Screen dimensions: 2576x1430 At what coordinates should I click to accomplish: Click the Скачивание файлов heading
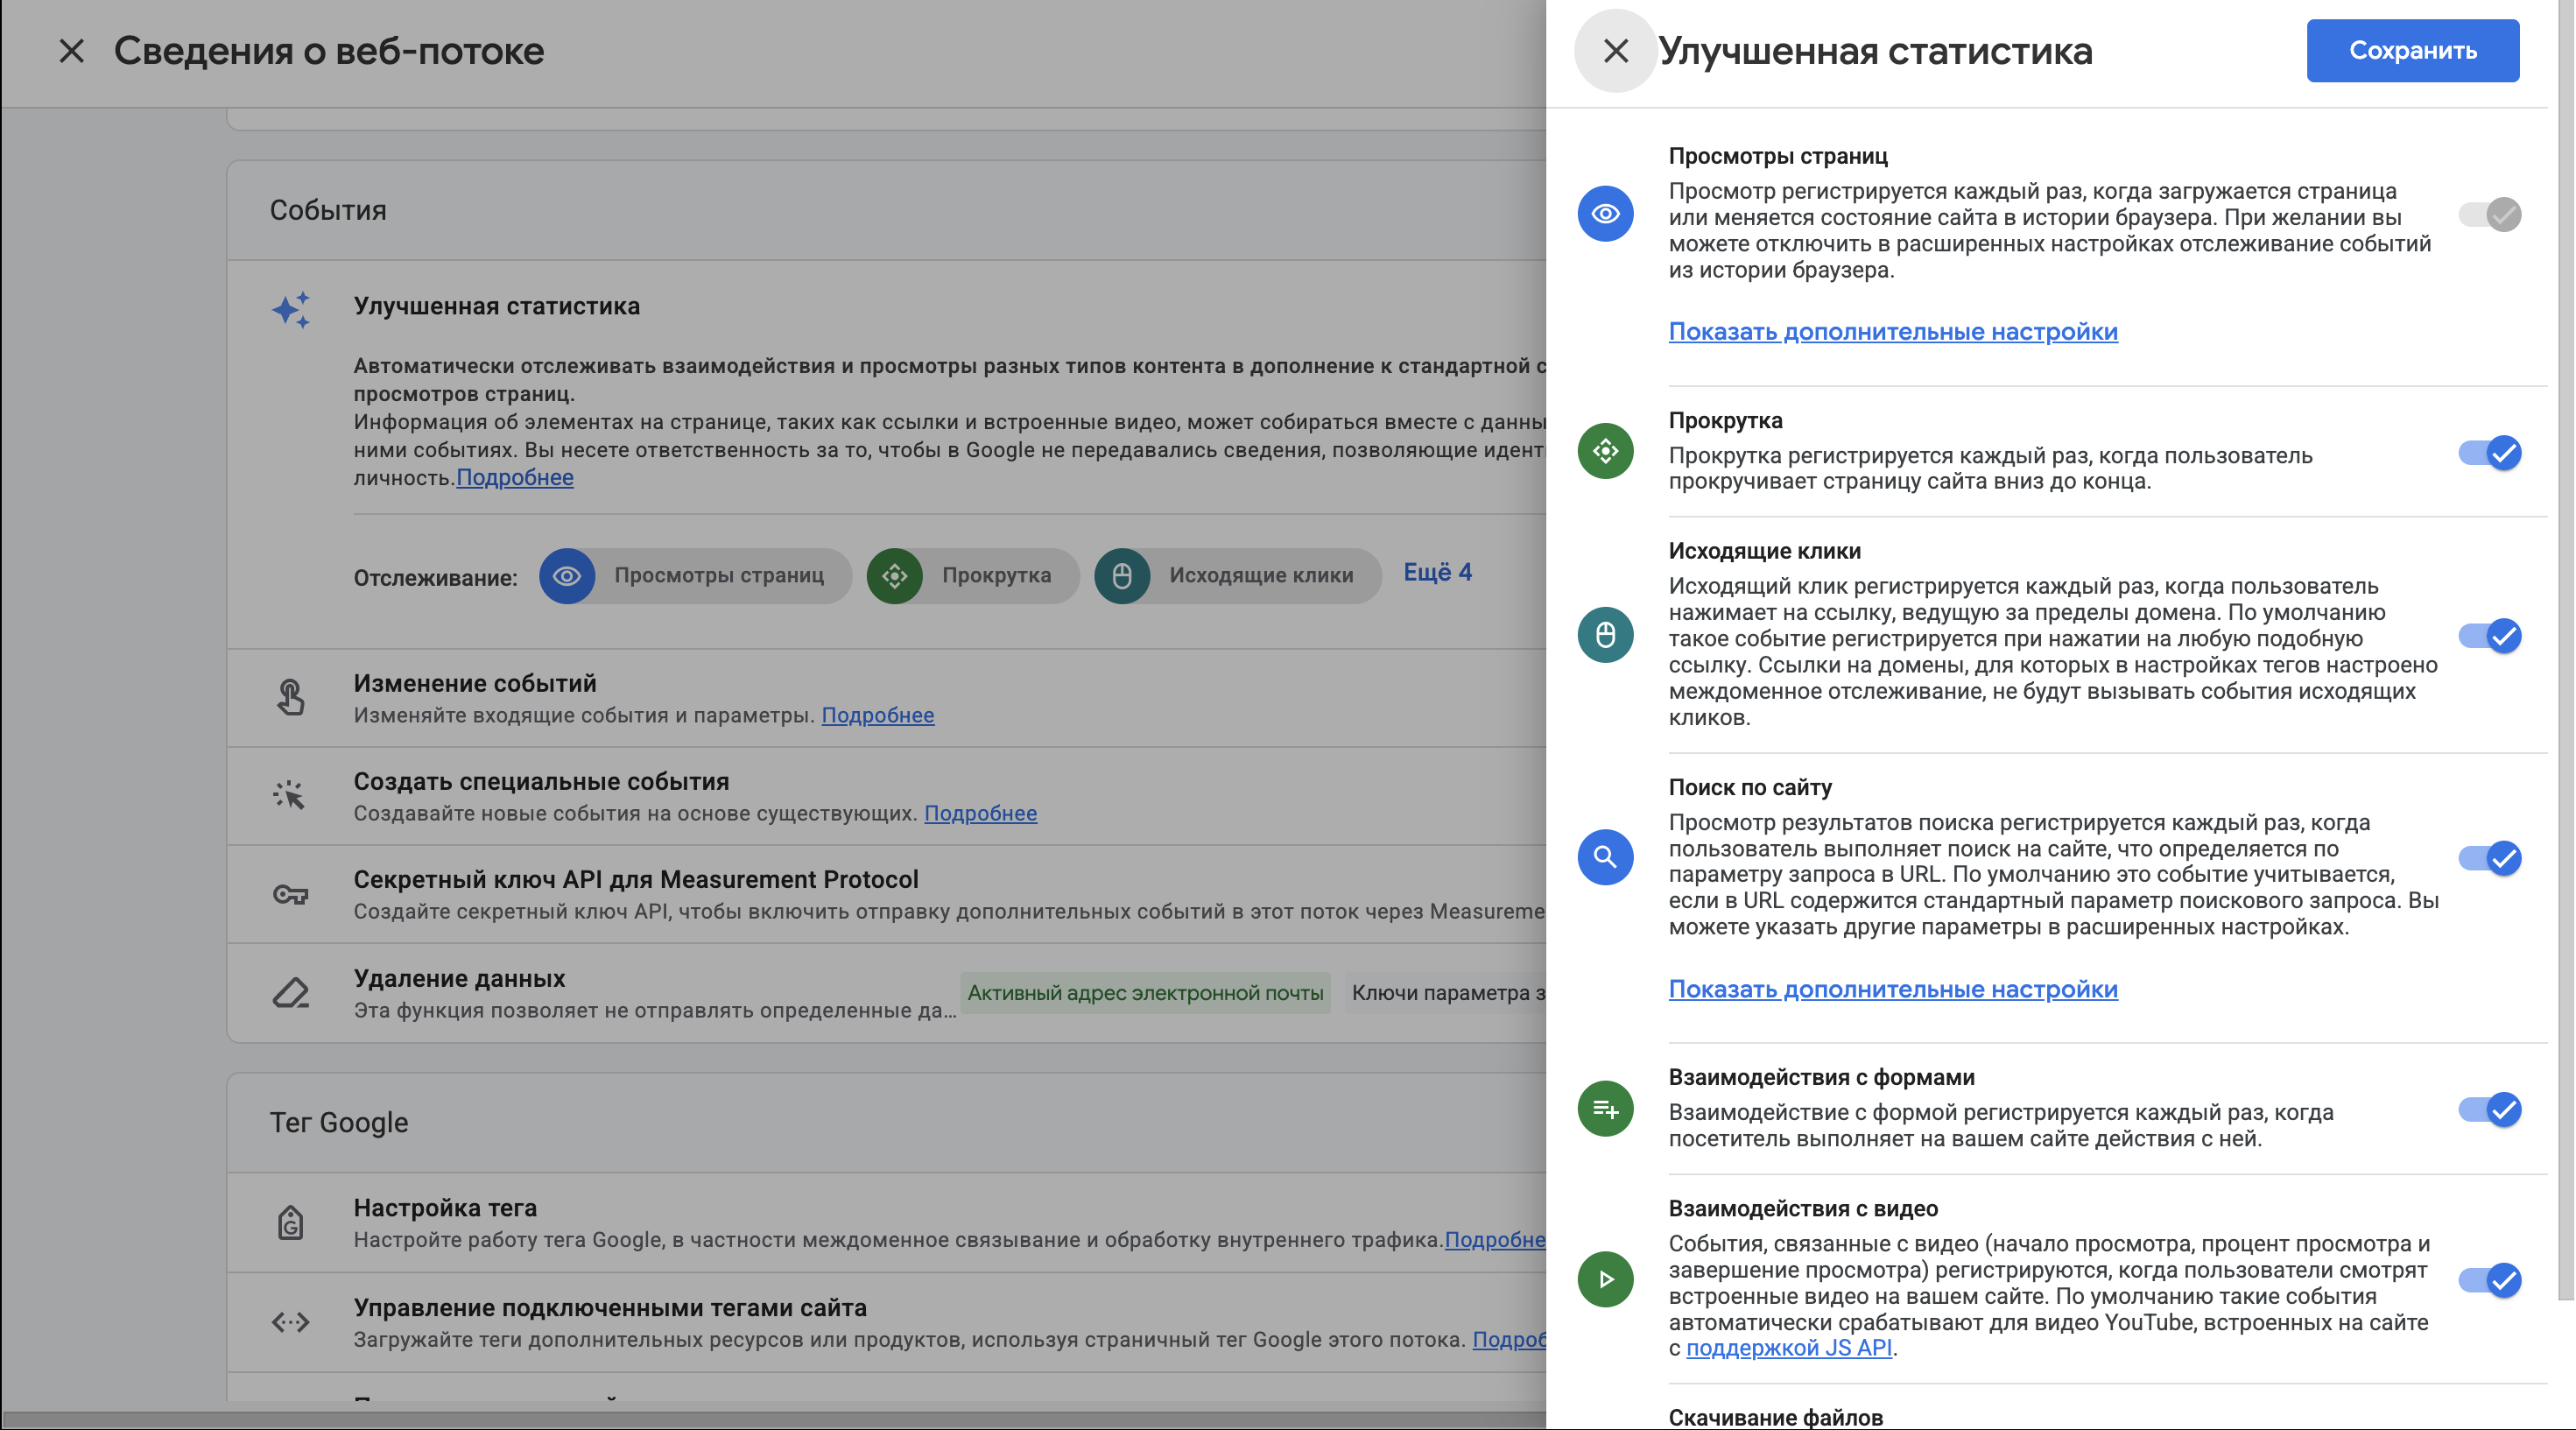1775,1417
